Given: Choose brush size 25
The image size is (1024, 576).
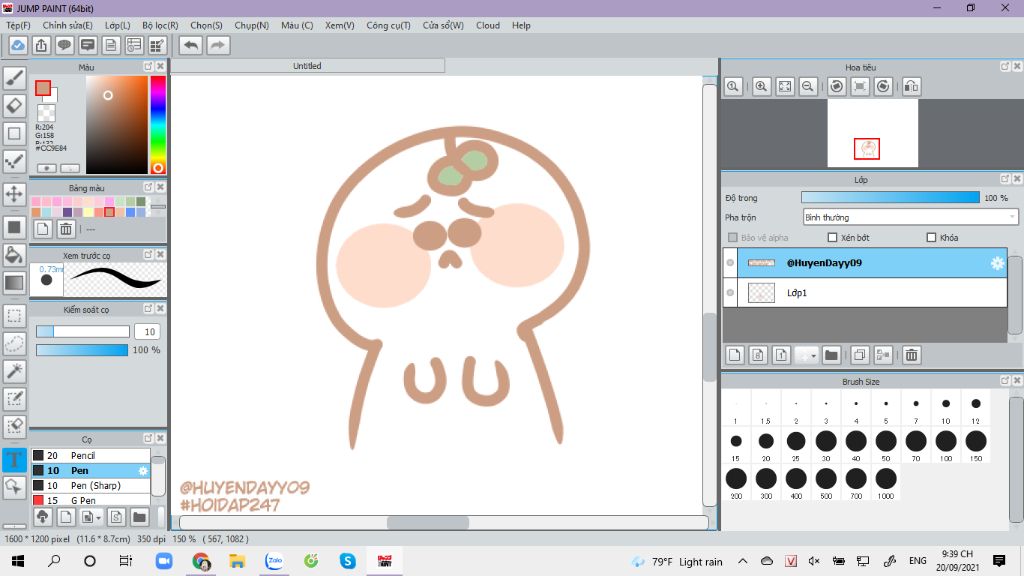Looking at the screenshot, I should click(x=796, y=445).
